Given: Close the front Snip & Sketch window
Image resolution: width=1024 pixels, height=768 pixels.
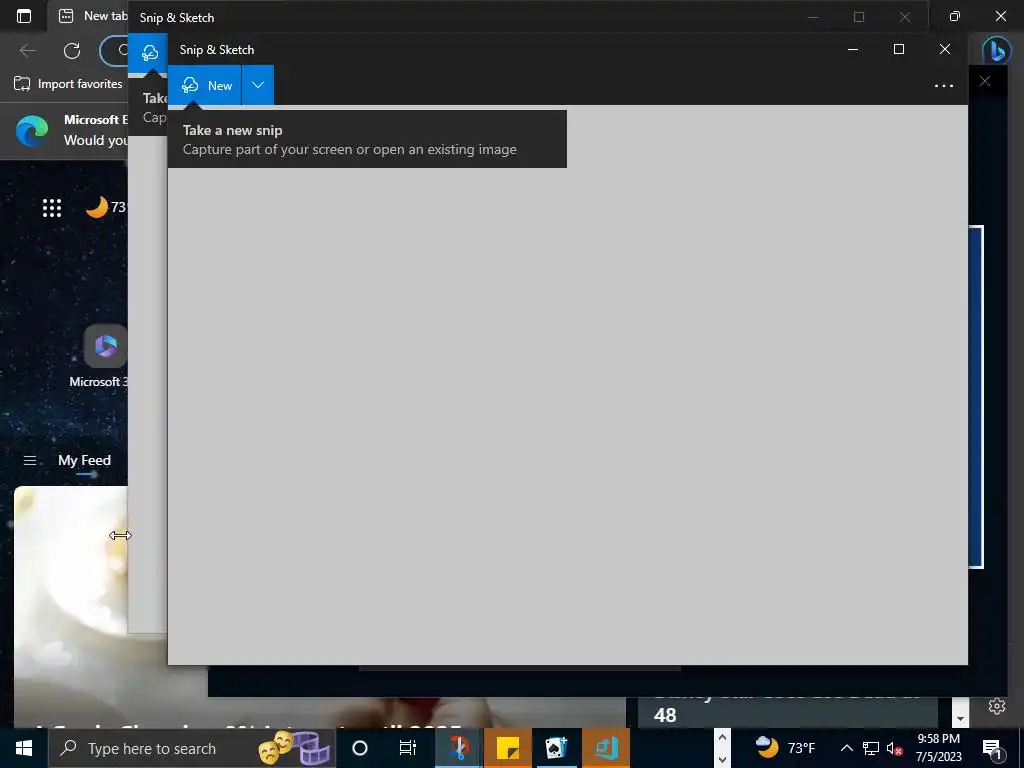Looking at the screenshot, I should [x=944, y=50].
